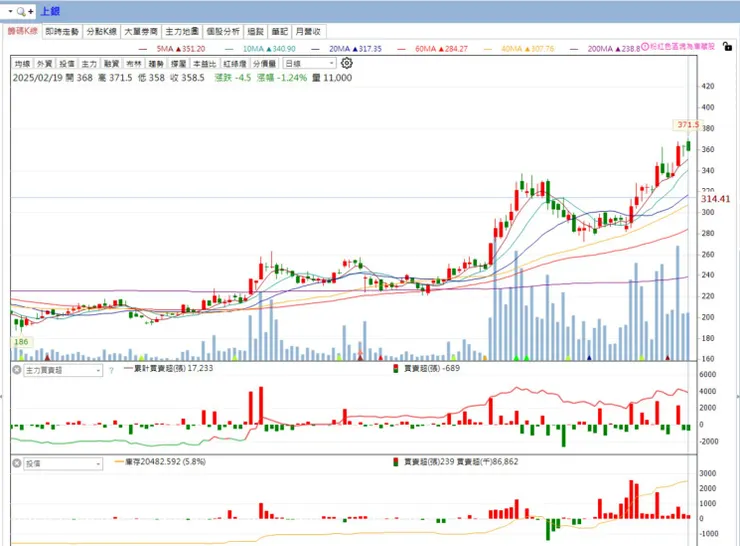Click the 186 low price label
The width and height of the screenshot is (740, 546).
21,342
